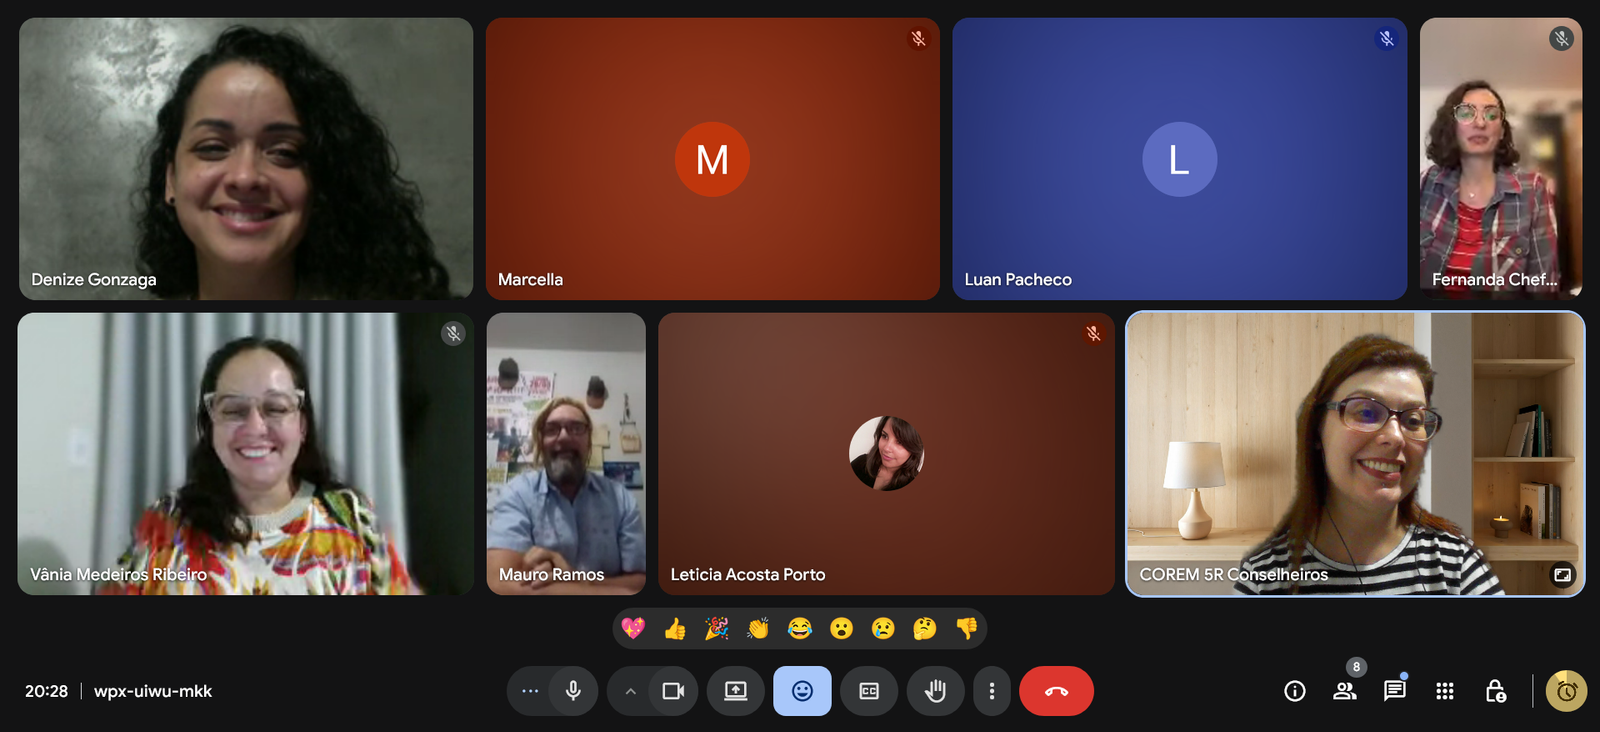Image resolution: width=1600 pixels, height=732 pixels.
Task: Toggle the microphone on or off
Action: click(573, 691)
